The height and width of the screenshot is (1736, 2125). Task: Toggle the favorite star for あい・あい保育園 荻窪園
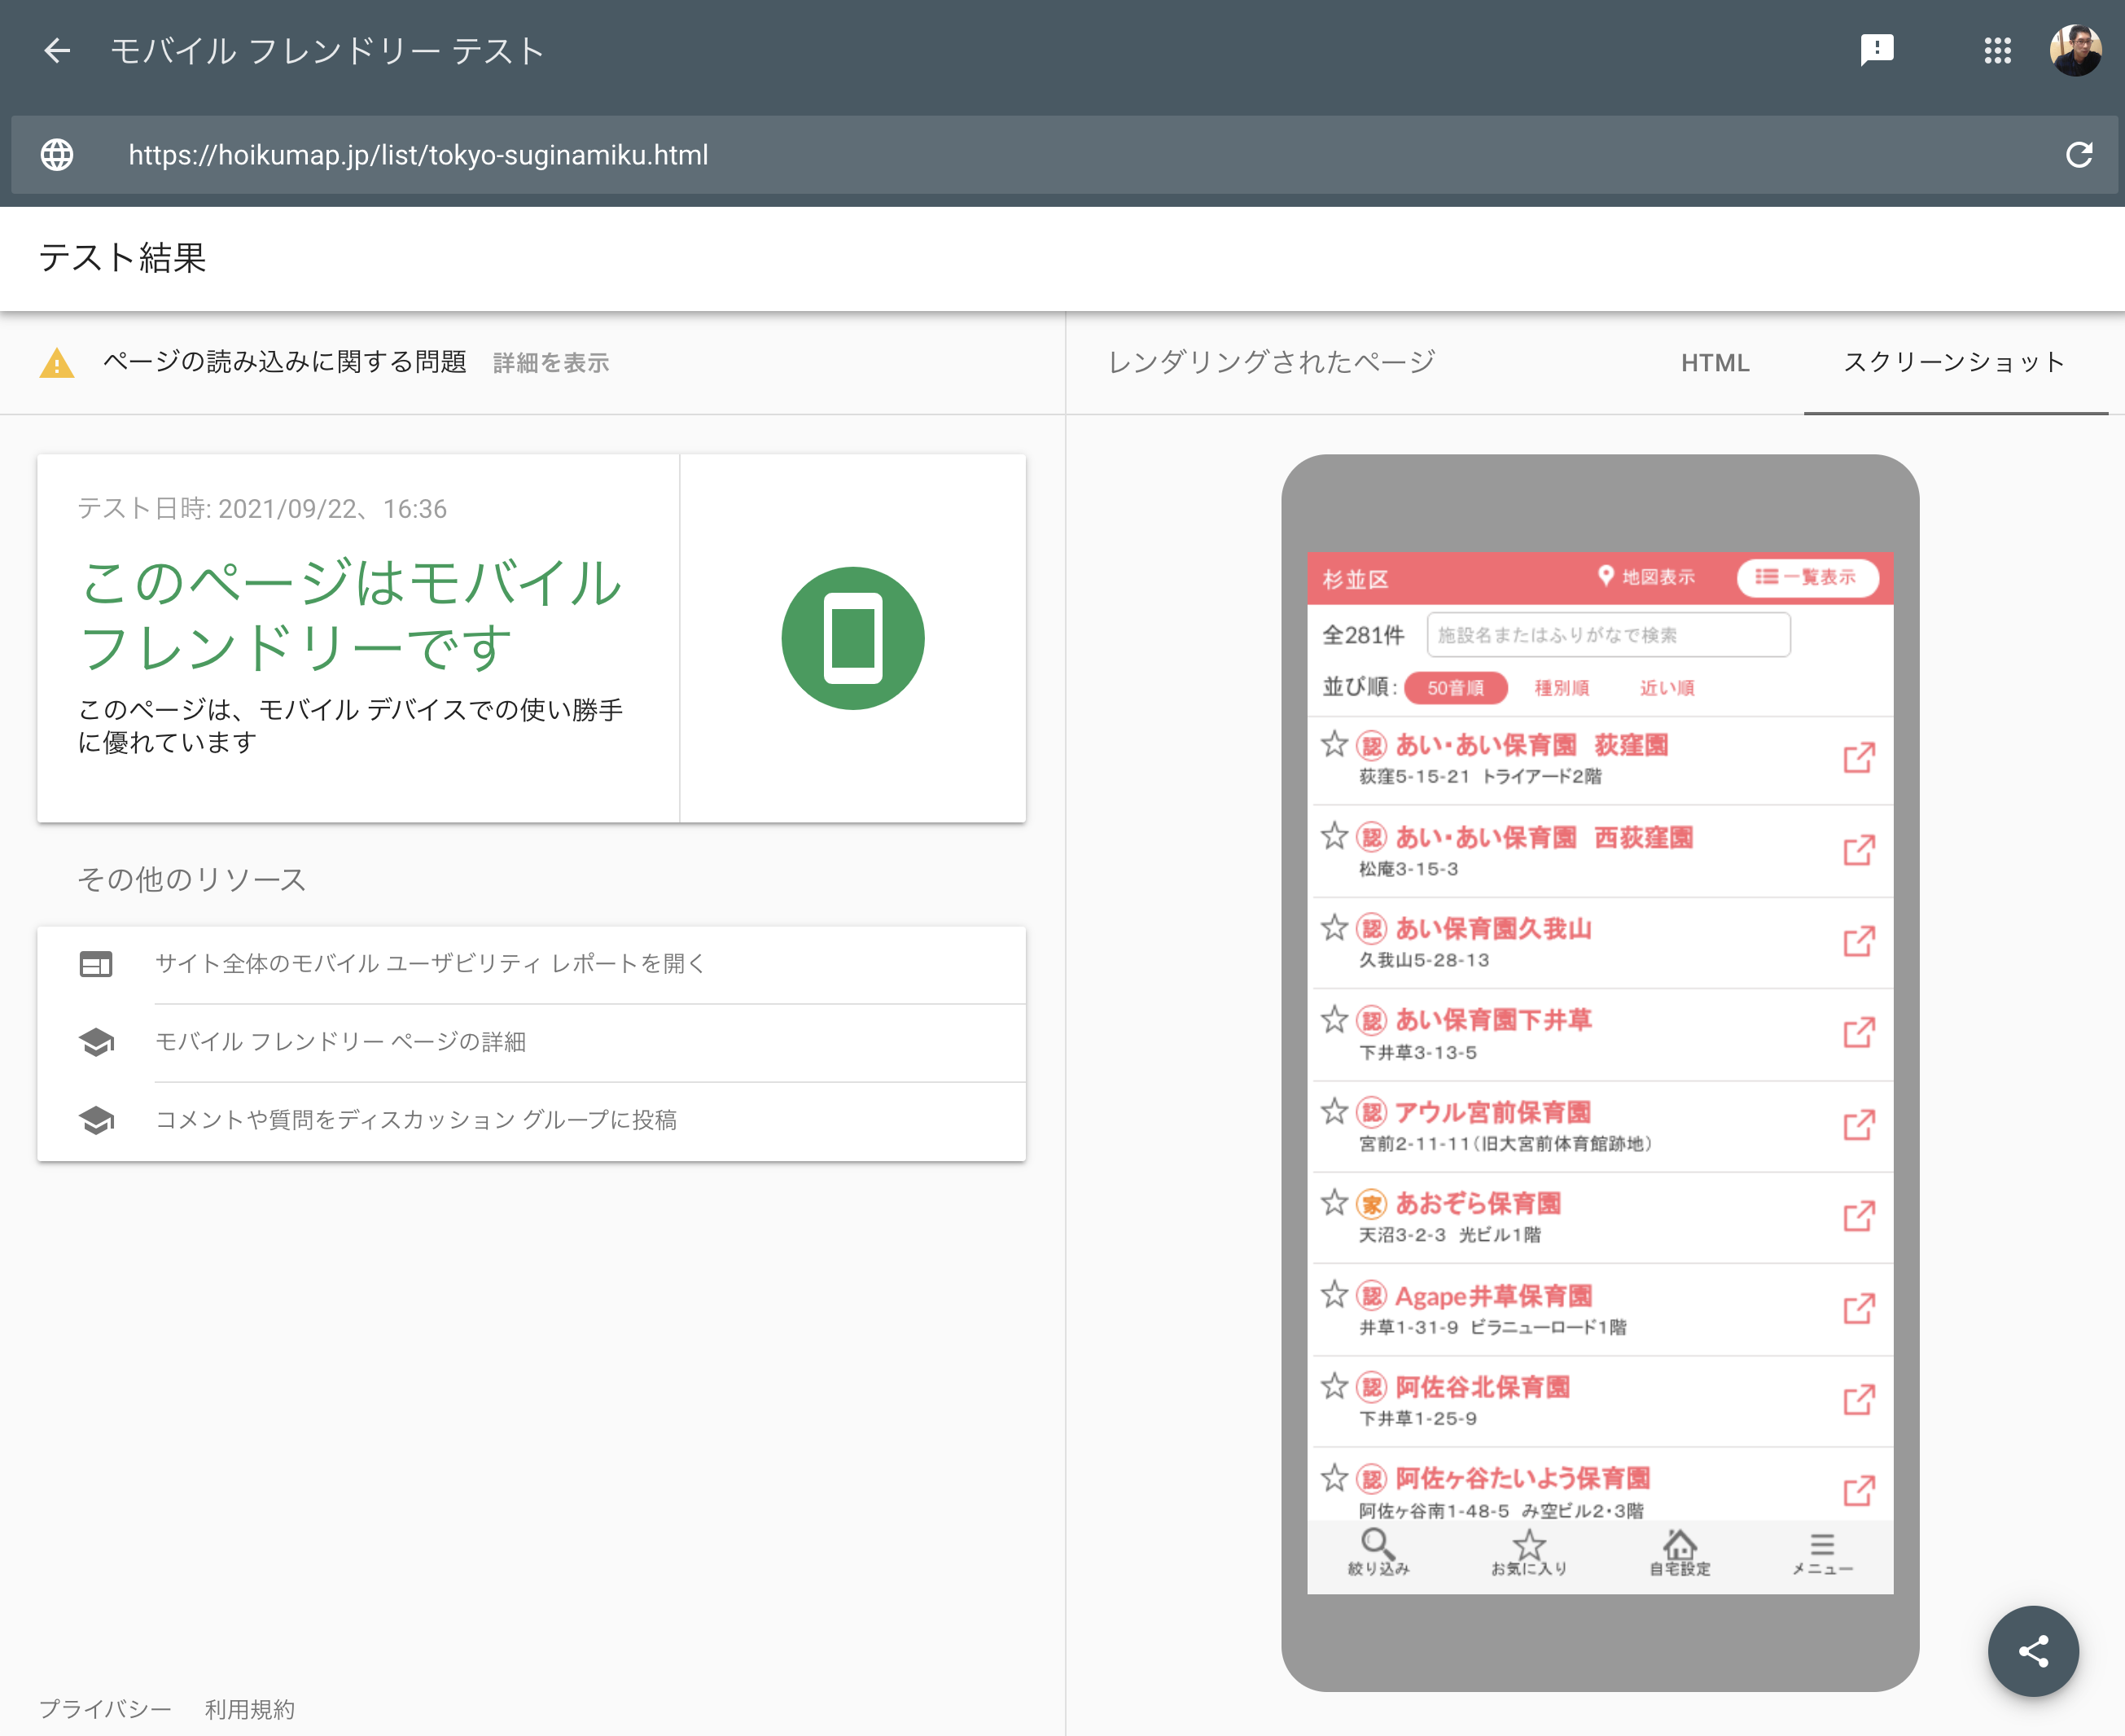[x=1336, y=744]
